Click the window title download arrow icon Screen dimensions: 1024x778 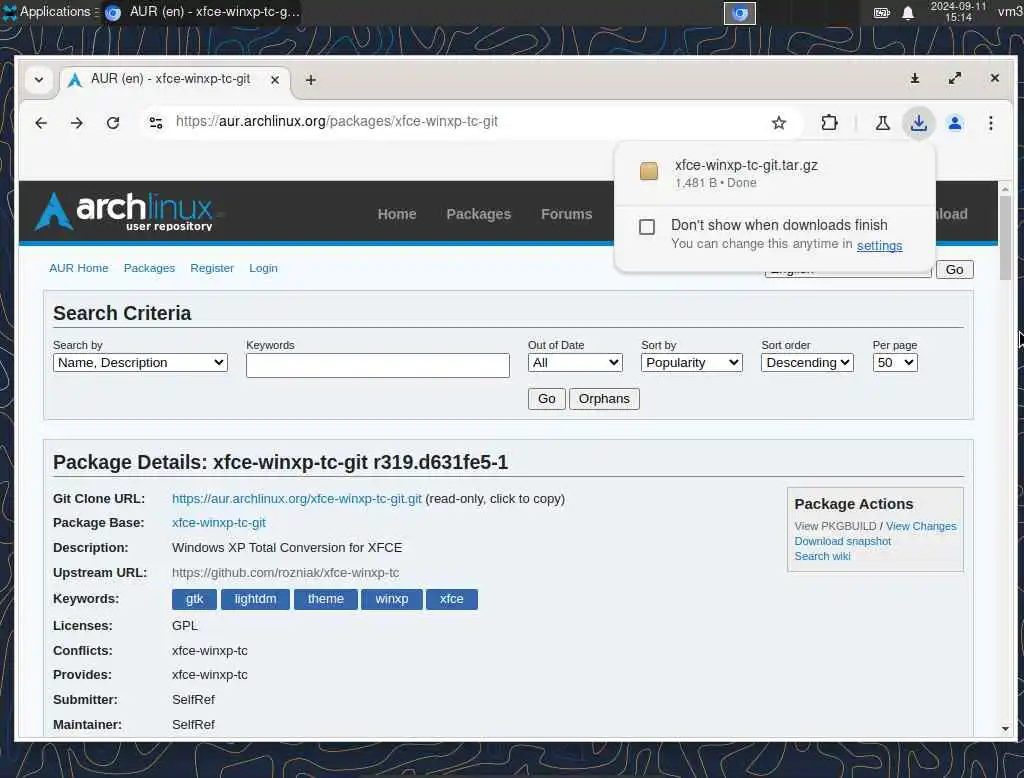click(915, 78)
